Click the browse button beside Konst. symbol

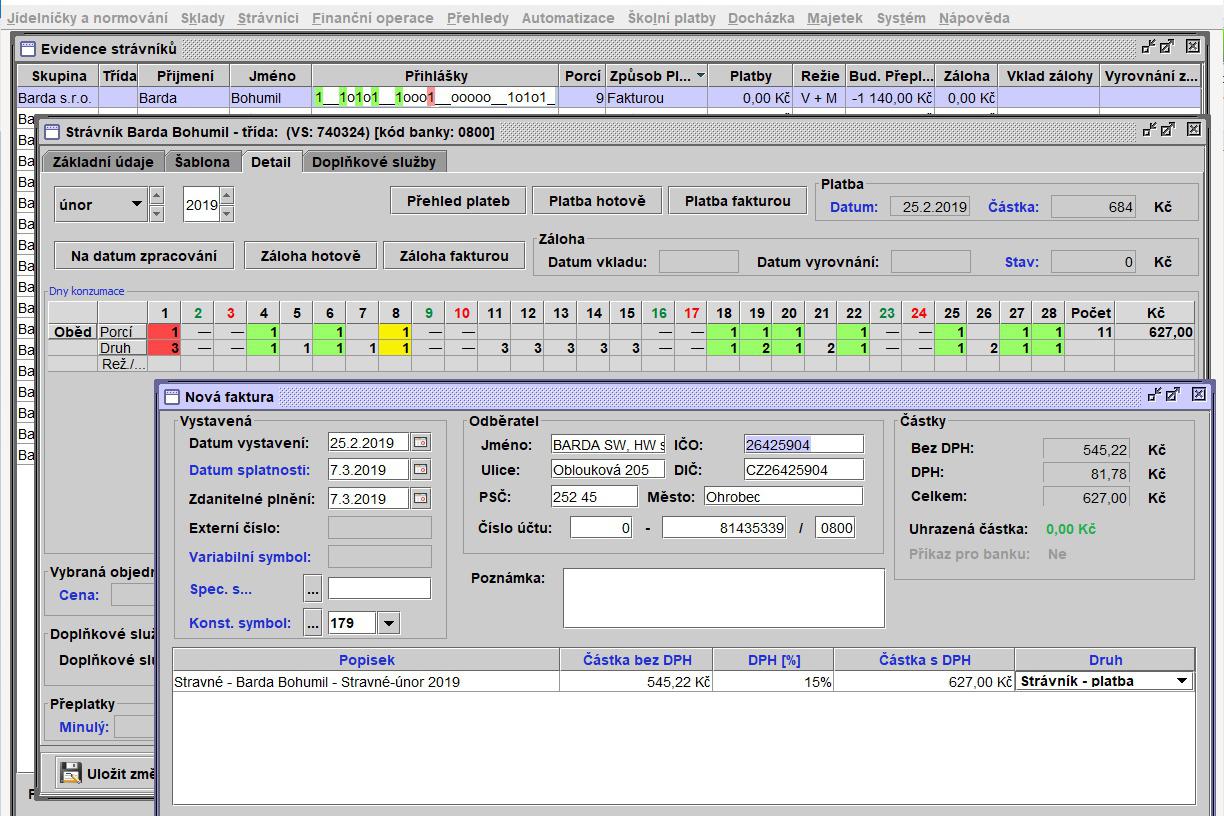pyautogui.click(x=313, y=623)
